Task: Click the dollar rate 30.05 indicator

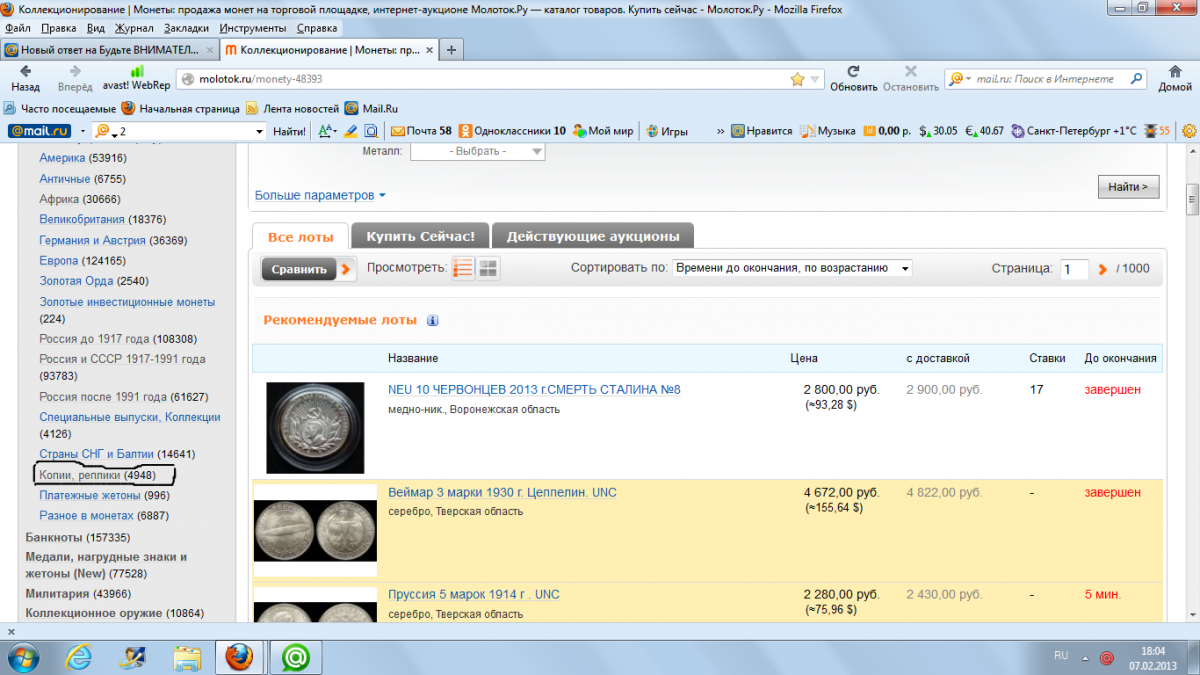Action: (x=938, y=131)
